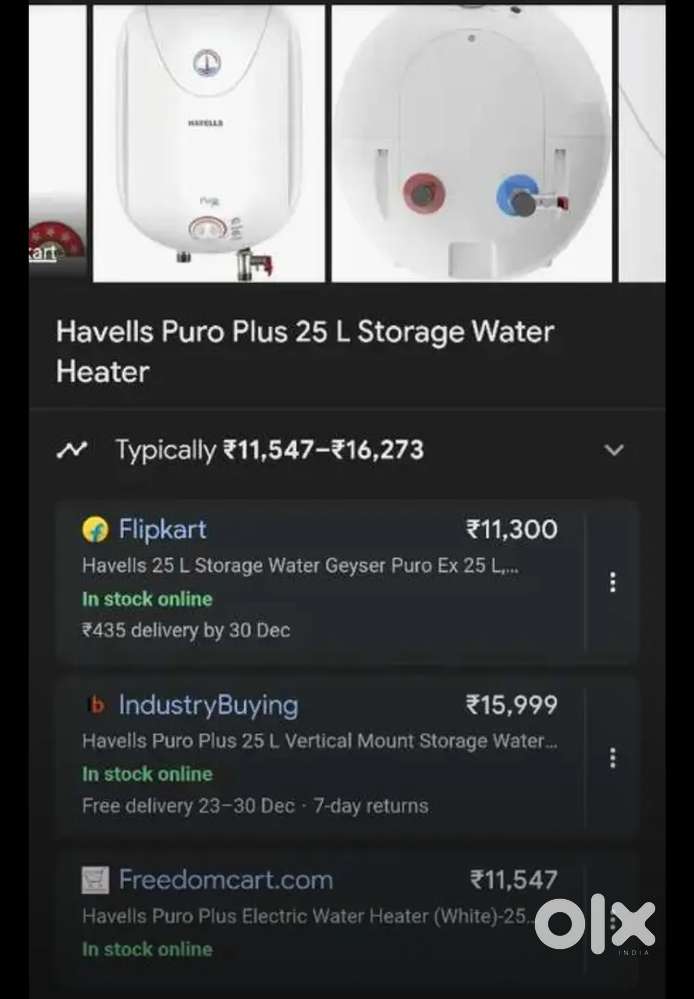This screenshot has width=694, height=999.
Task: Click the OLX watermark logo
Action: pos(595,924)
